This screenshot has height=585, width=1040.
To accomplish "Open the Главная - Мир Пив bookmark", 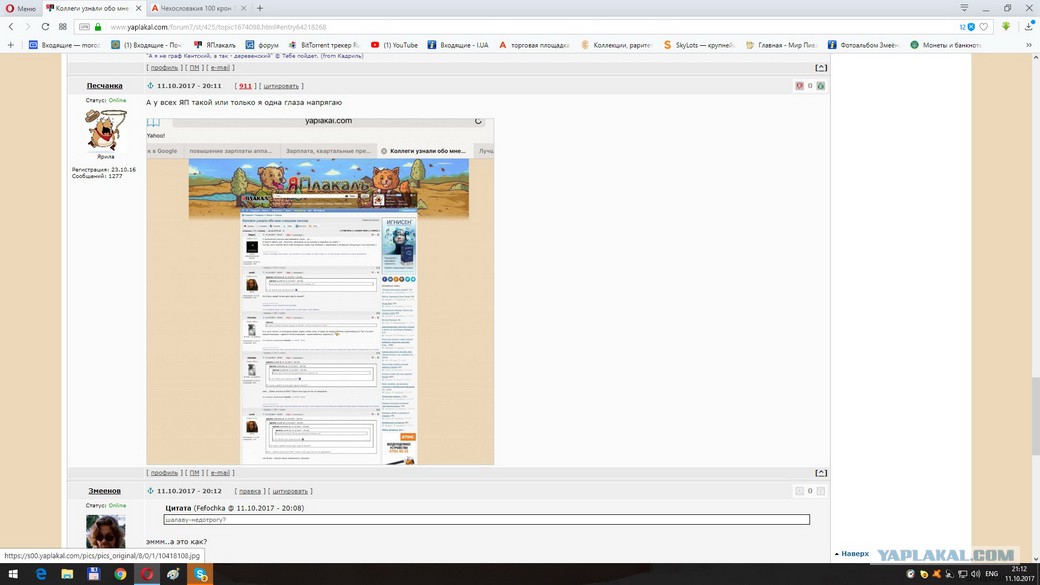I will pos(781,45).
